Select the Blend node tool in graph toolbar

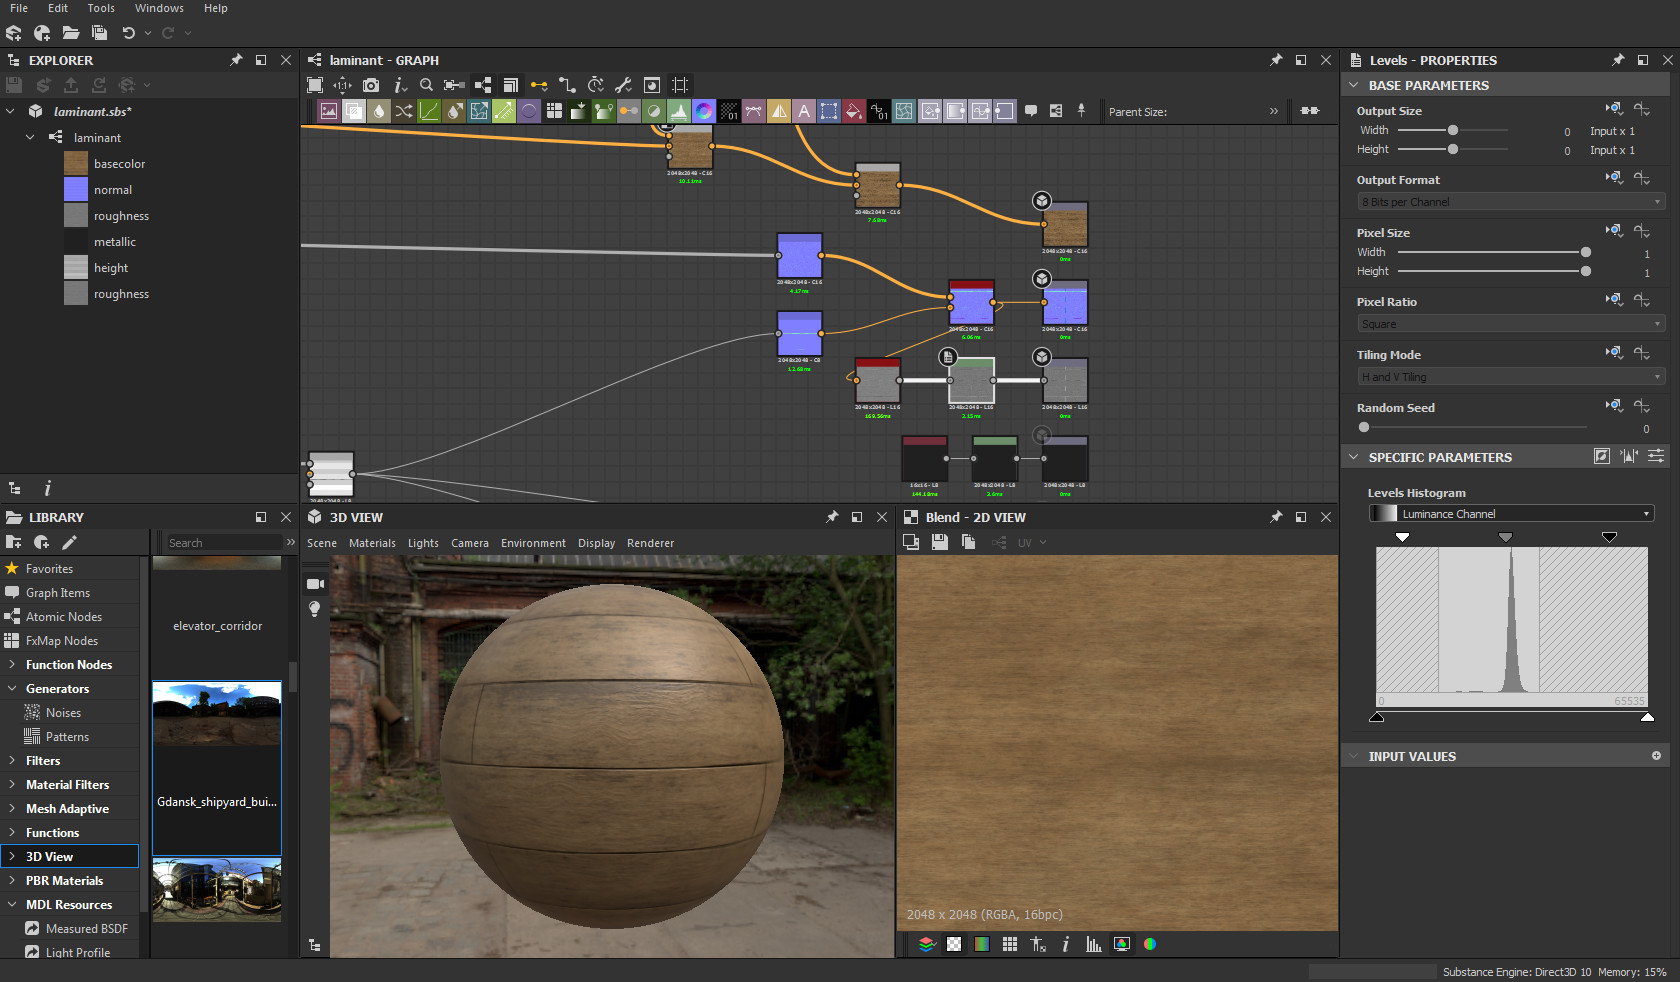pos(353,111)
